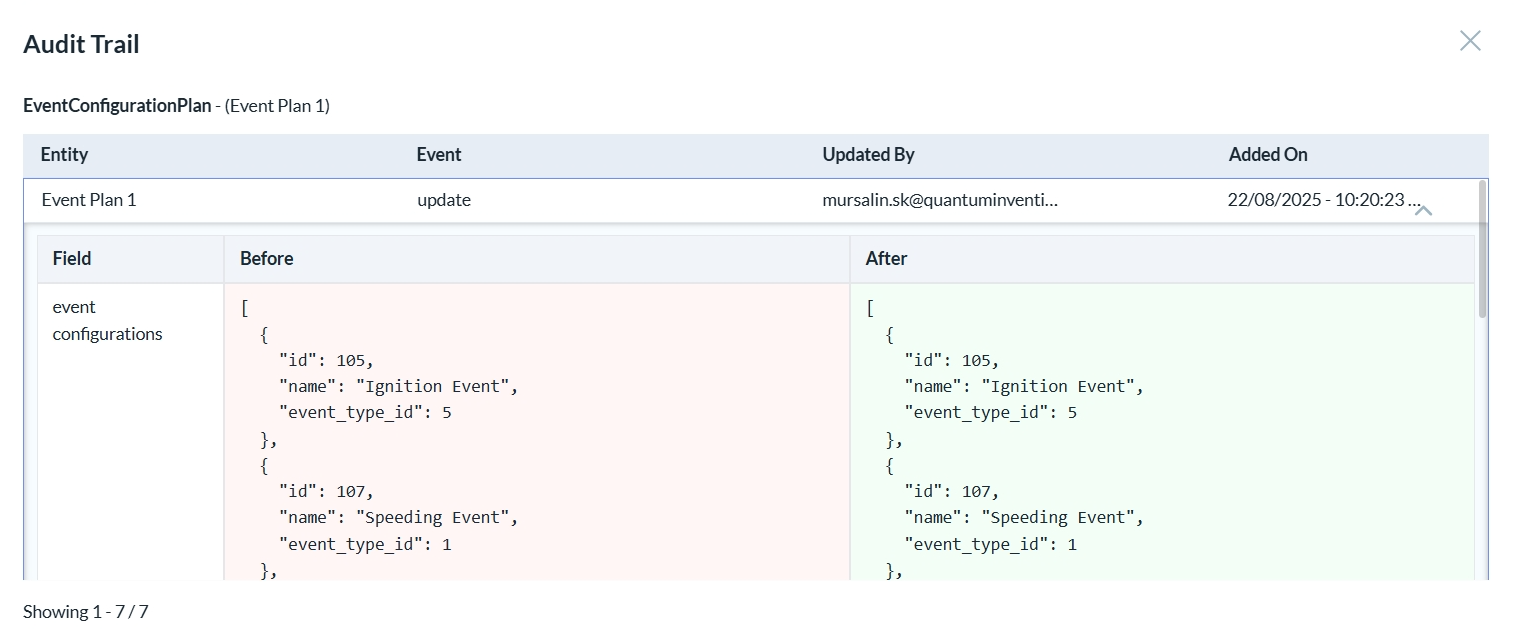The width and height of the screenshot is (1517, 641).
Task: Click the Before column header
Action: coord(266,259)
